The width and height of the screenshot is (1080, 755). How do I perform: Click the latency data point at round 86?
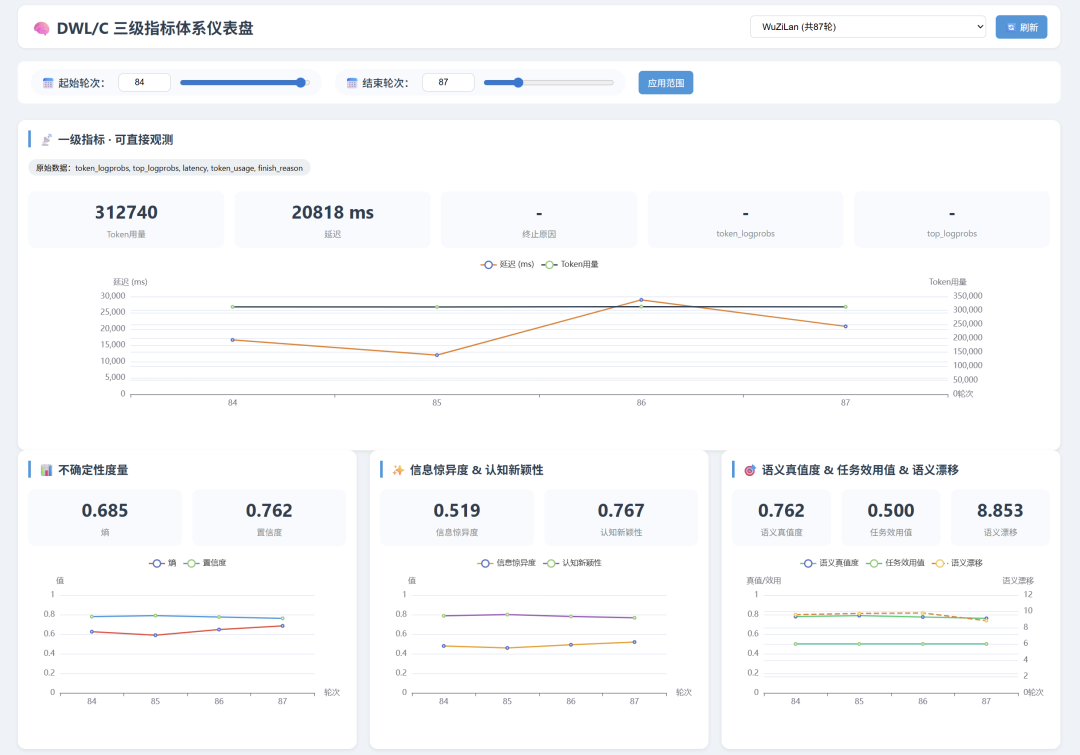[x=641, y=300]
